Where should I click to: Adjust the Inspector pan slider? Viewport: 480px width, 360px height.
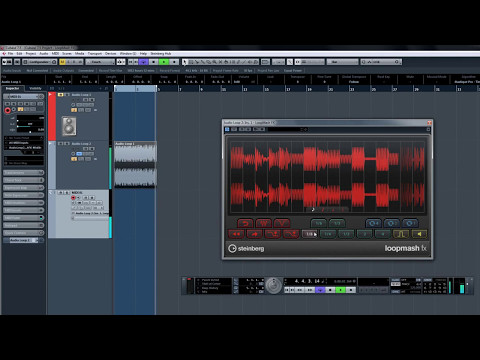(x=30, y=126)
